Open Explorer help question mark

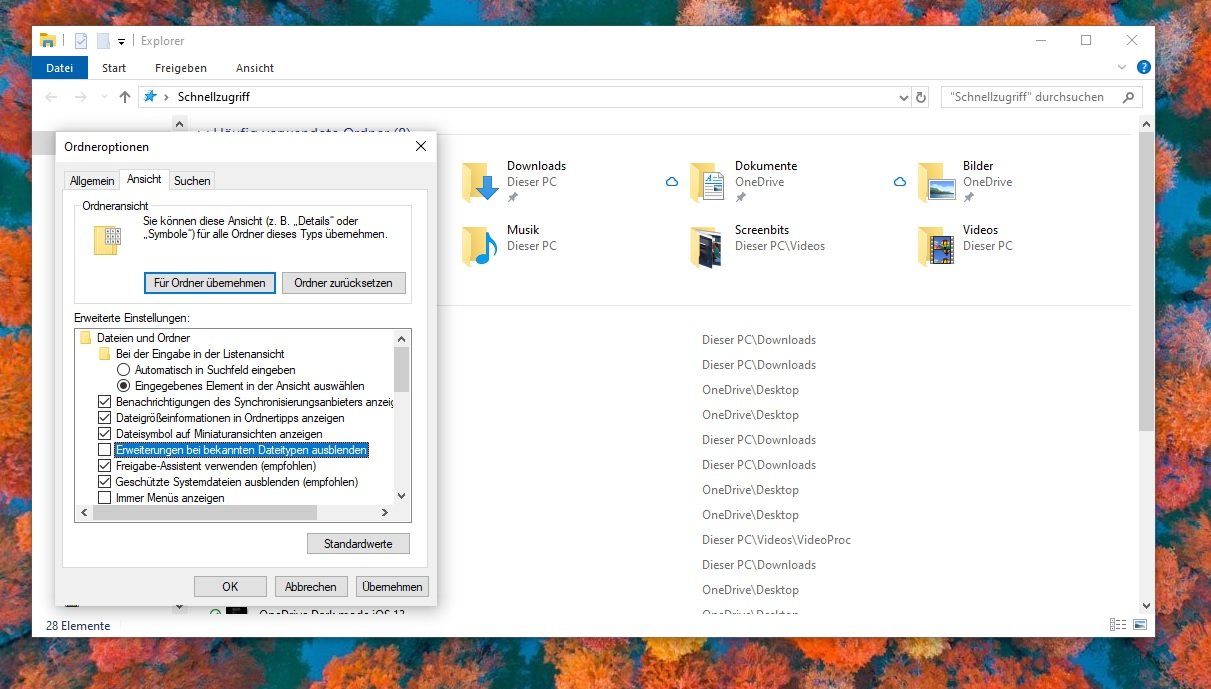[1144, 67]
